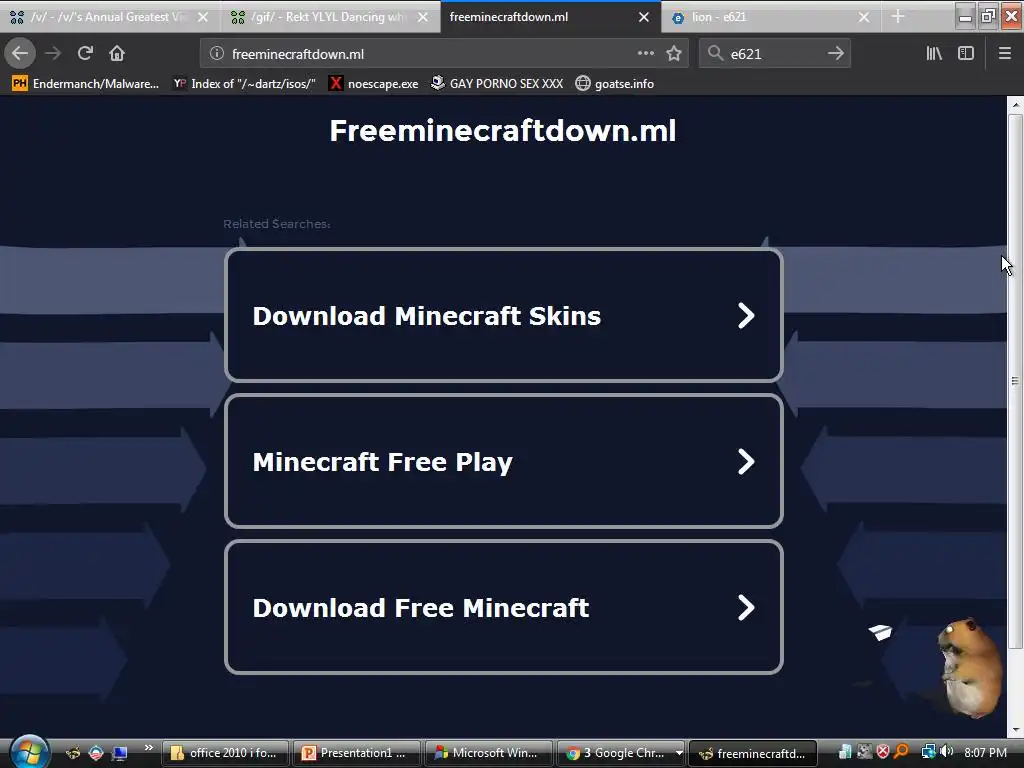
Task: Open the browser home page
Action: point(117,54)
